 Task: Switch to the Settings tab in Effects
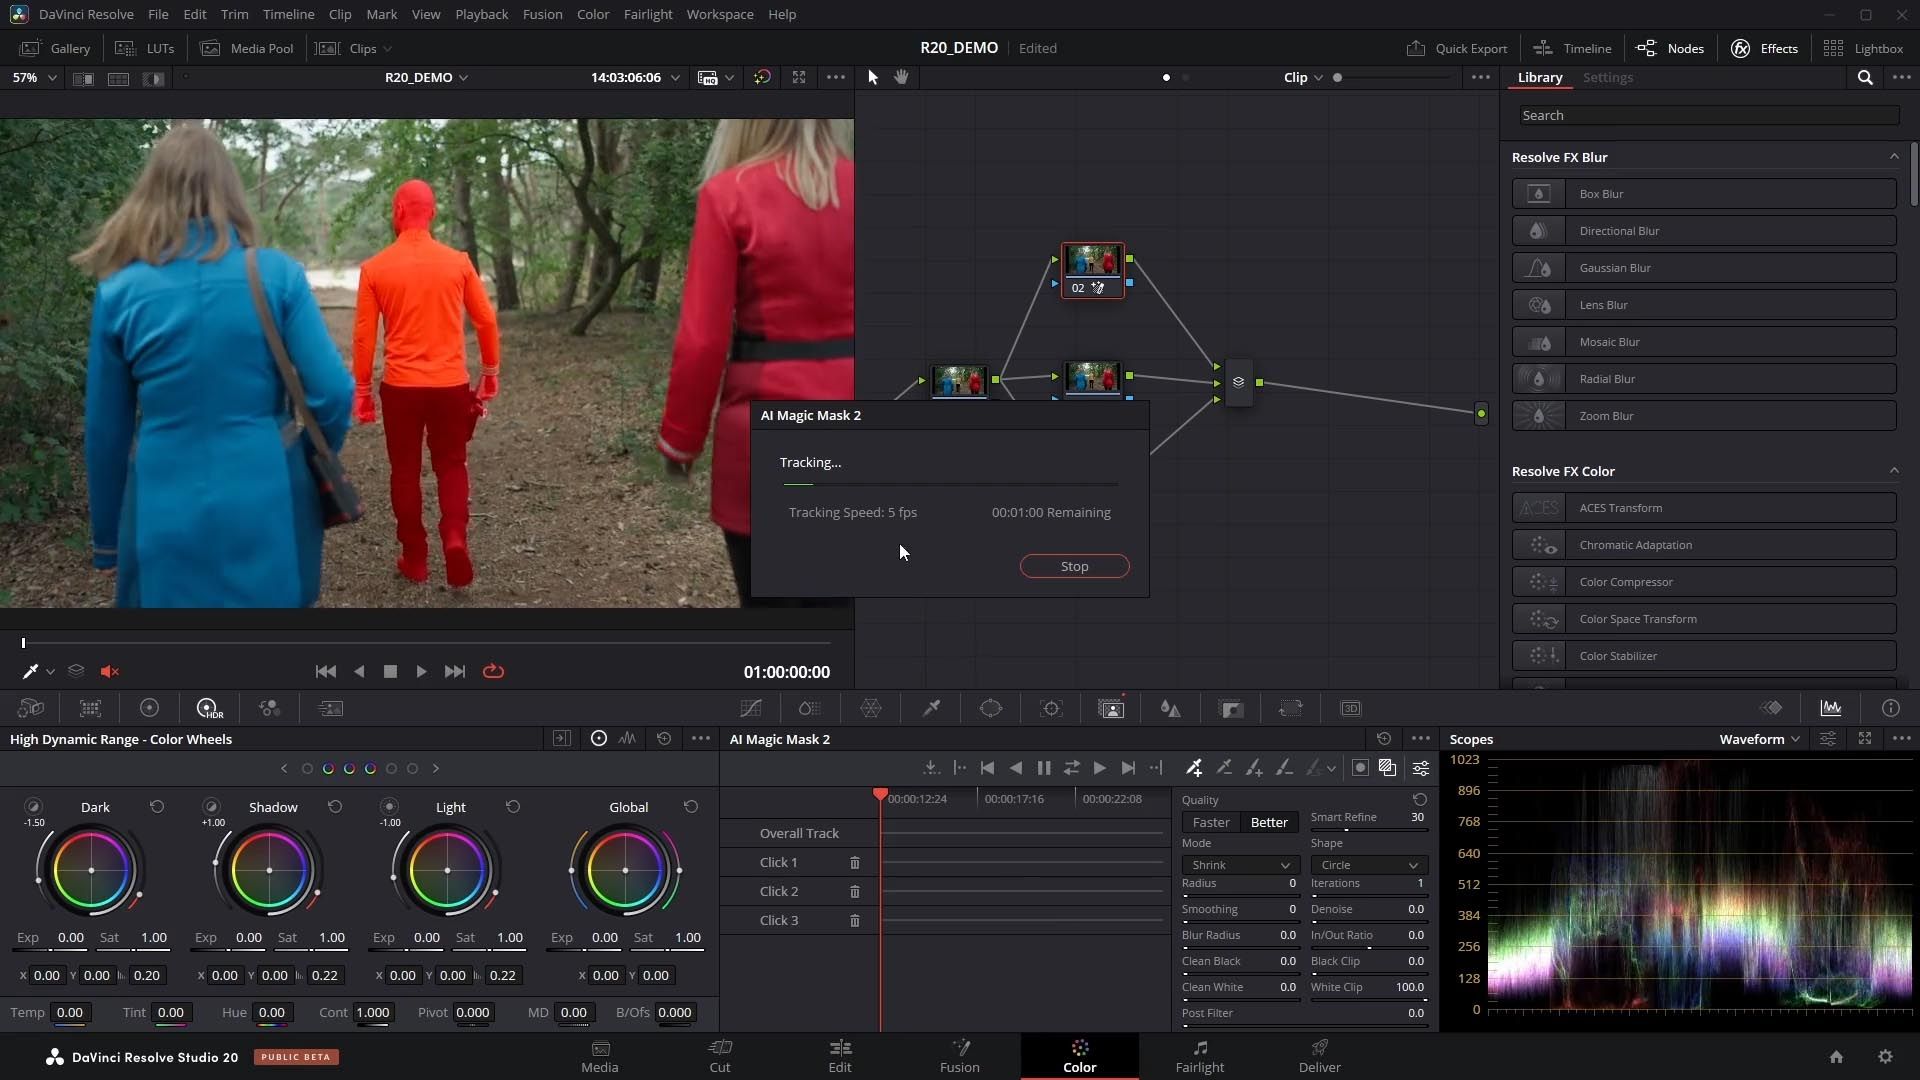point(1608,77)
